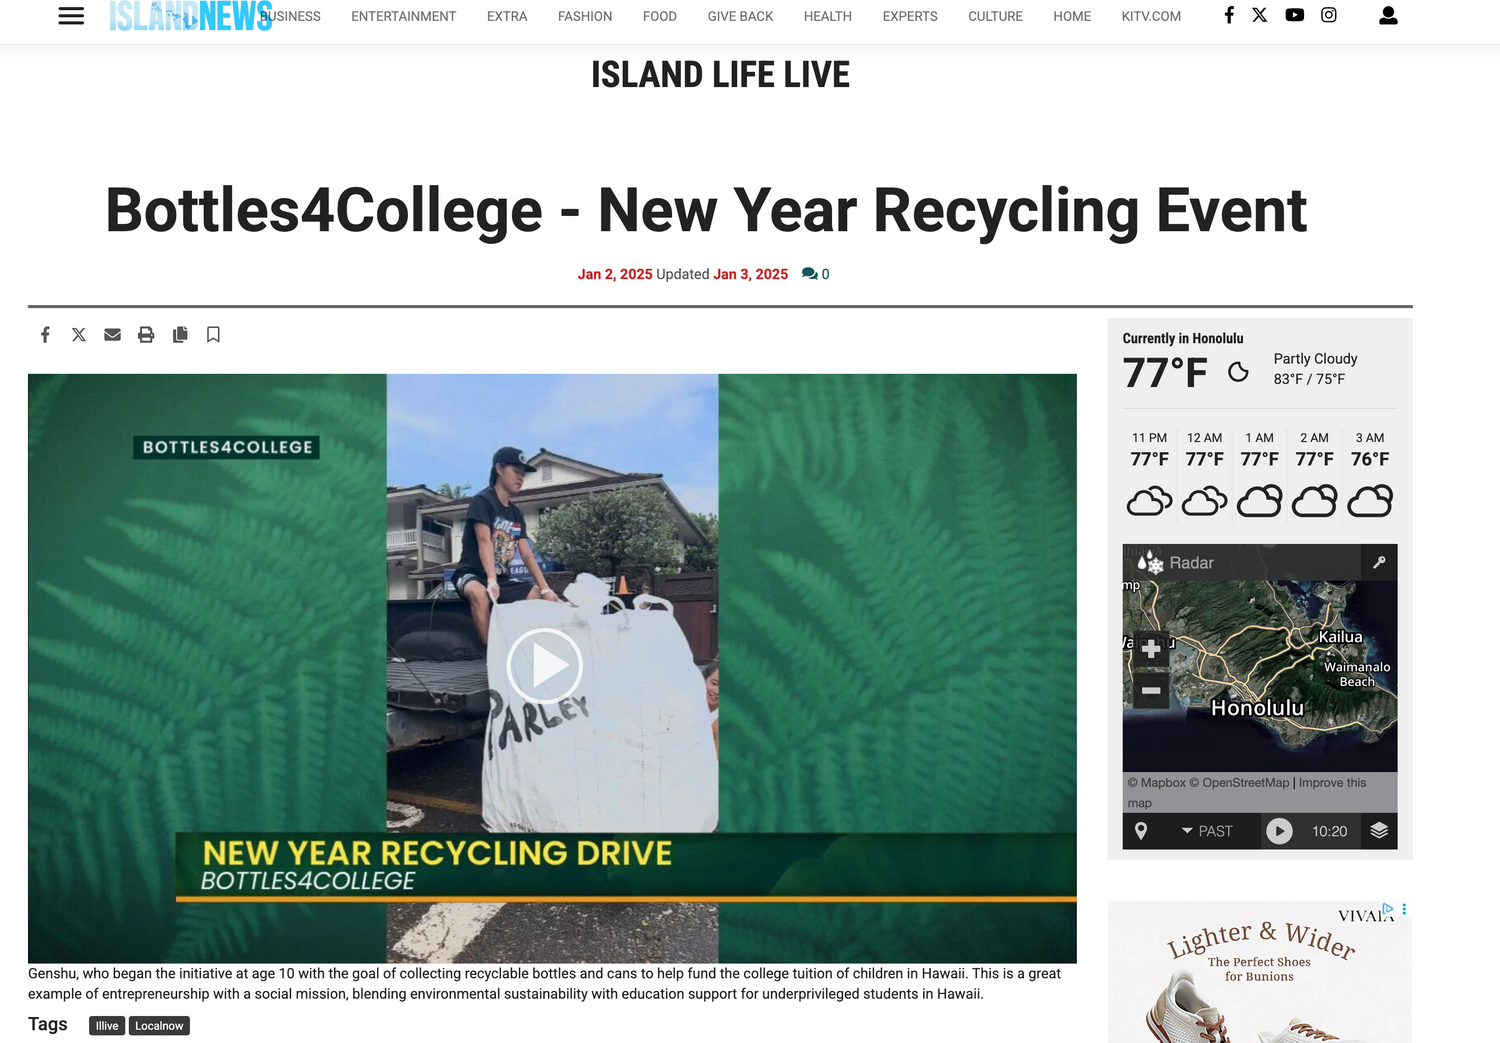Zoom in on the radar map
The image size is (1500, 1043).
1151,649
